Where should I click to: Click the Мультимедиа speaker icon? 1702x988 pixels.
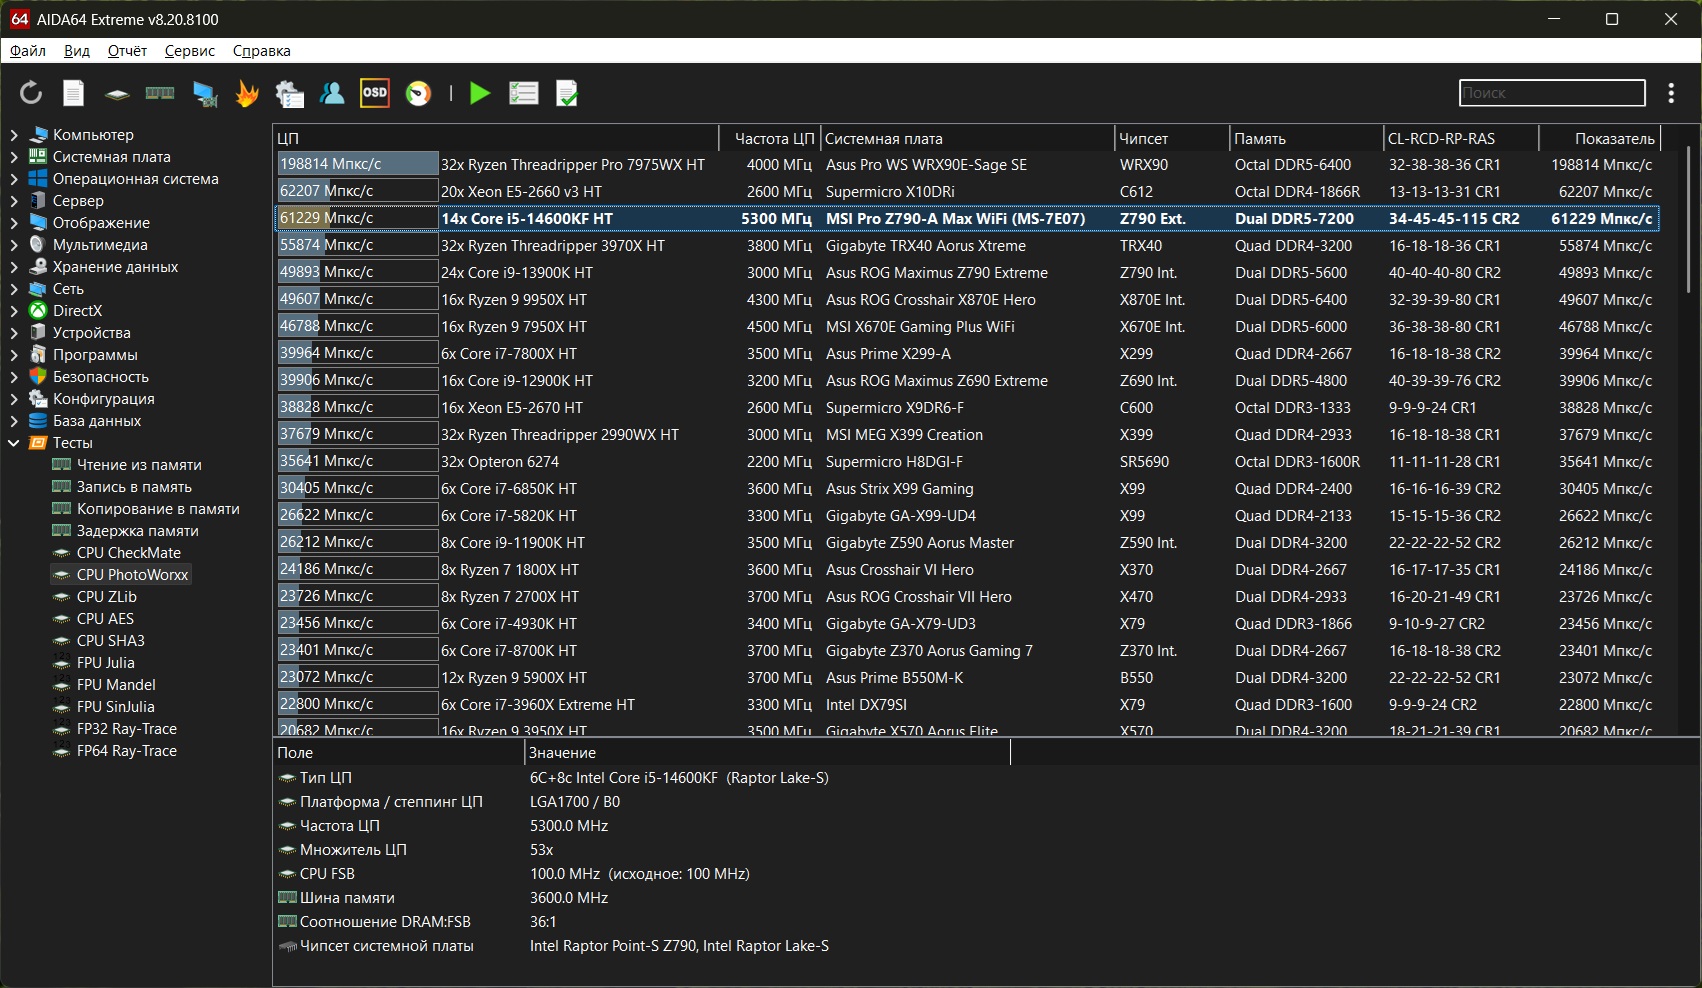[x=38, y=244]
